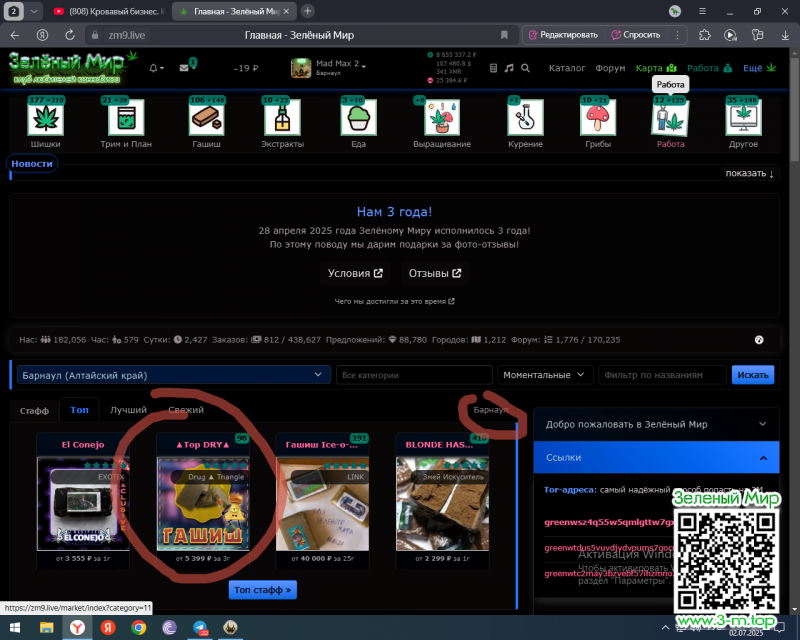Image resolution: width=800 pixels, height=640 pixels.
Task: Switch to the Лучший tab
Action: point(128,410)
